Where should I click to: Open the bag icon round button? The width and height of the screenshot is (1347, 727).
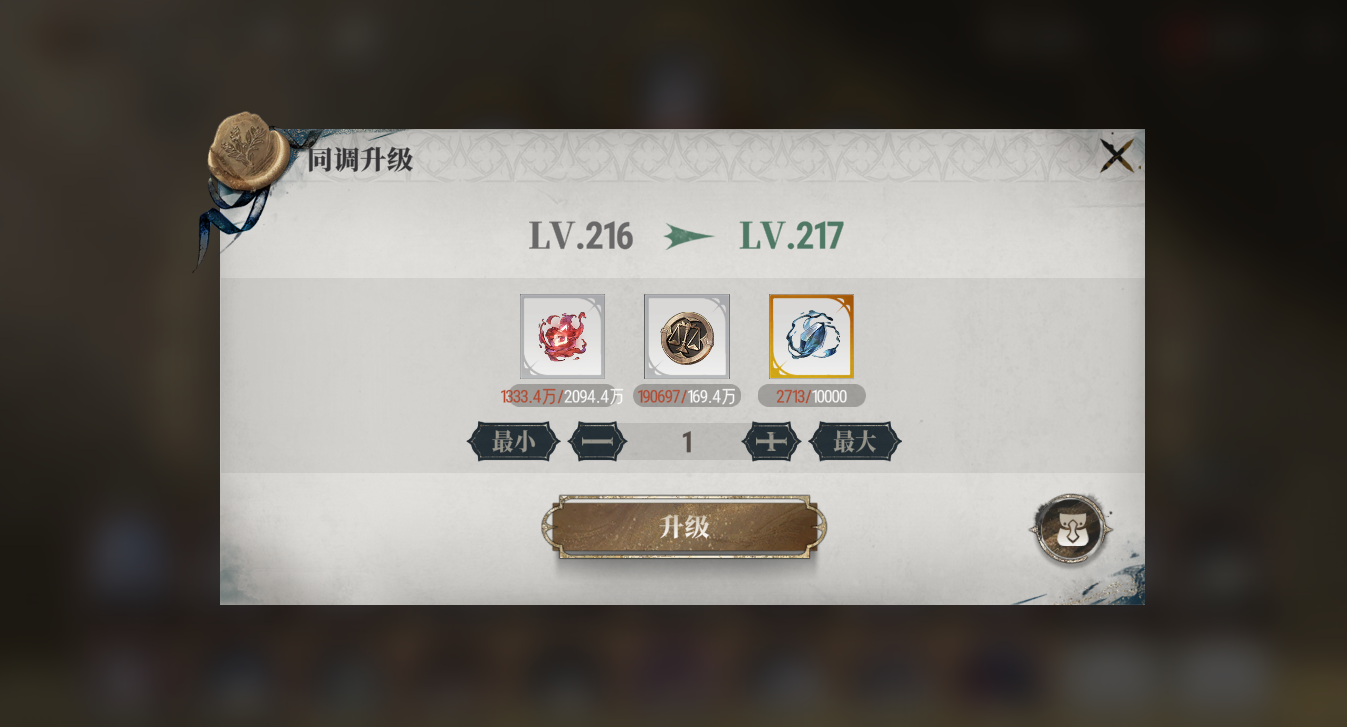[x=1071, y=530]
